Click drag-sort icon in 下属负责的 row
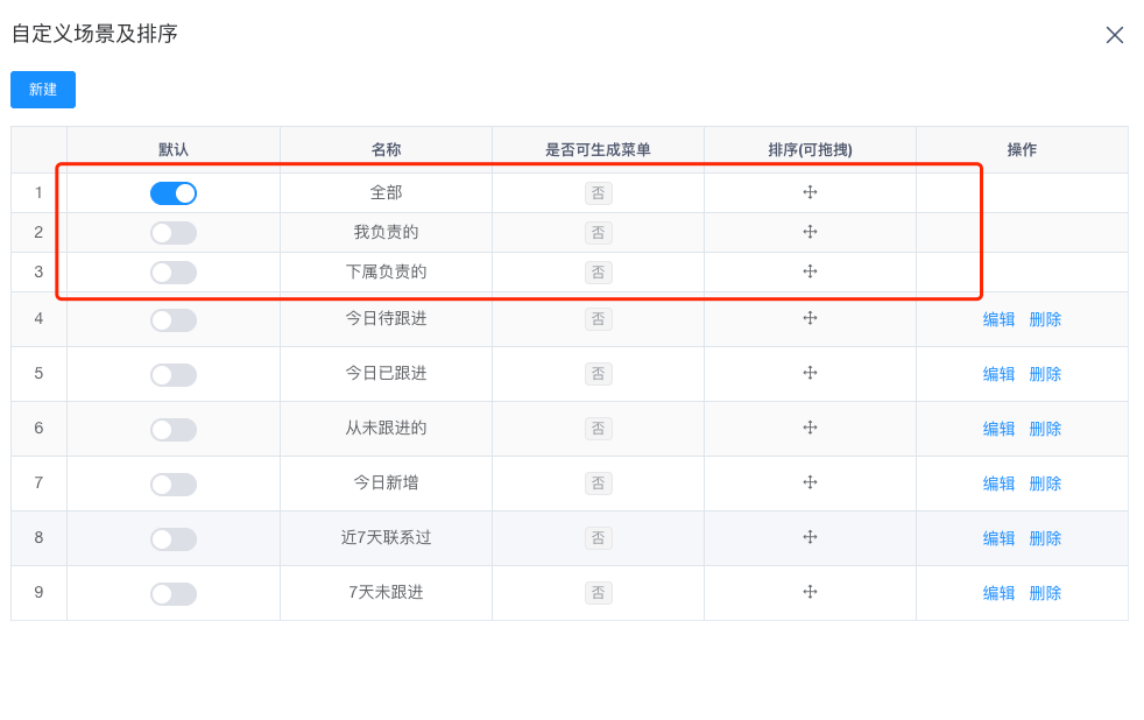The height and width of the screenshot is (720, 1144). coord(810,271)
